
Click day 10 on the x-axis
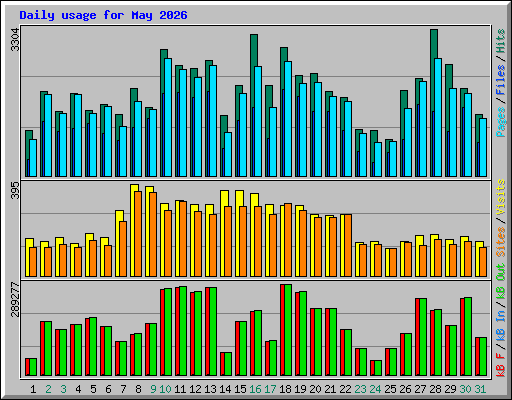(x=165, y=389)
